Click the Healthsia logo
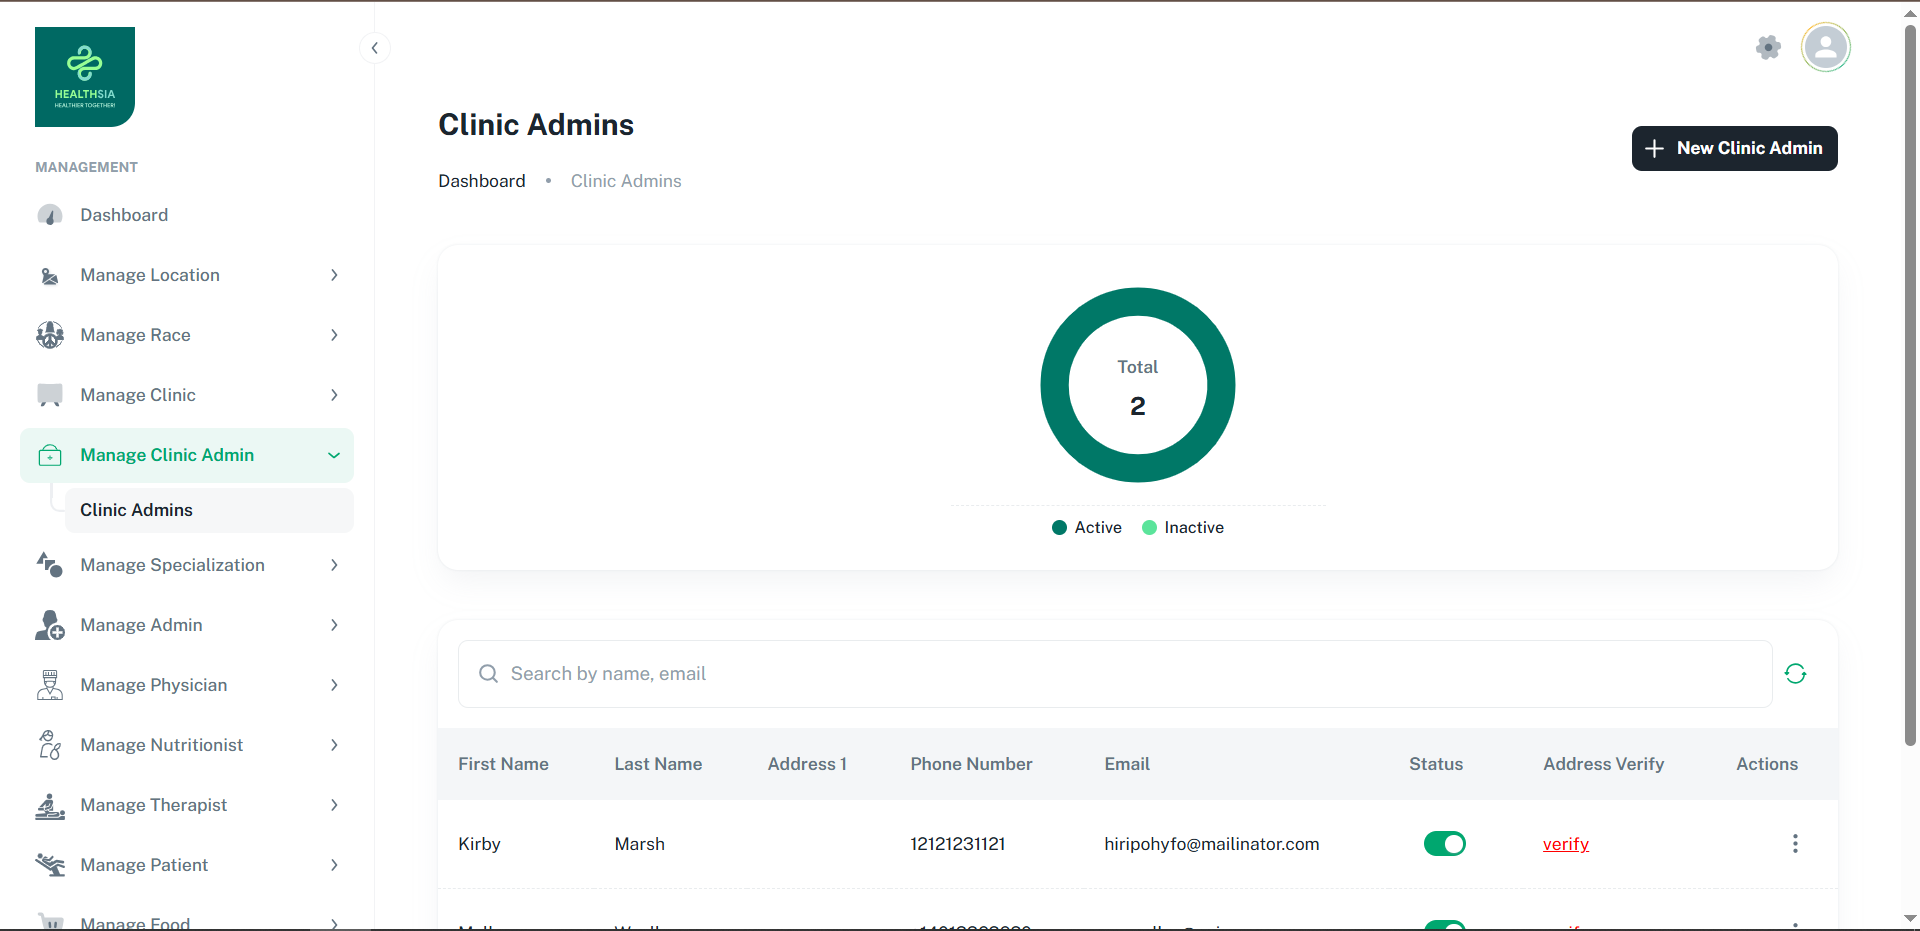Image resolution: width=1920 pixels, height=931 pixels. tap(85, 77)
